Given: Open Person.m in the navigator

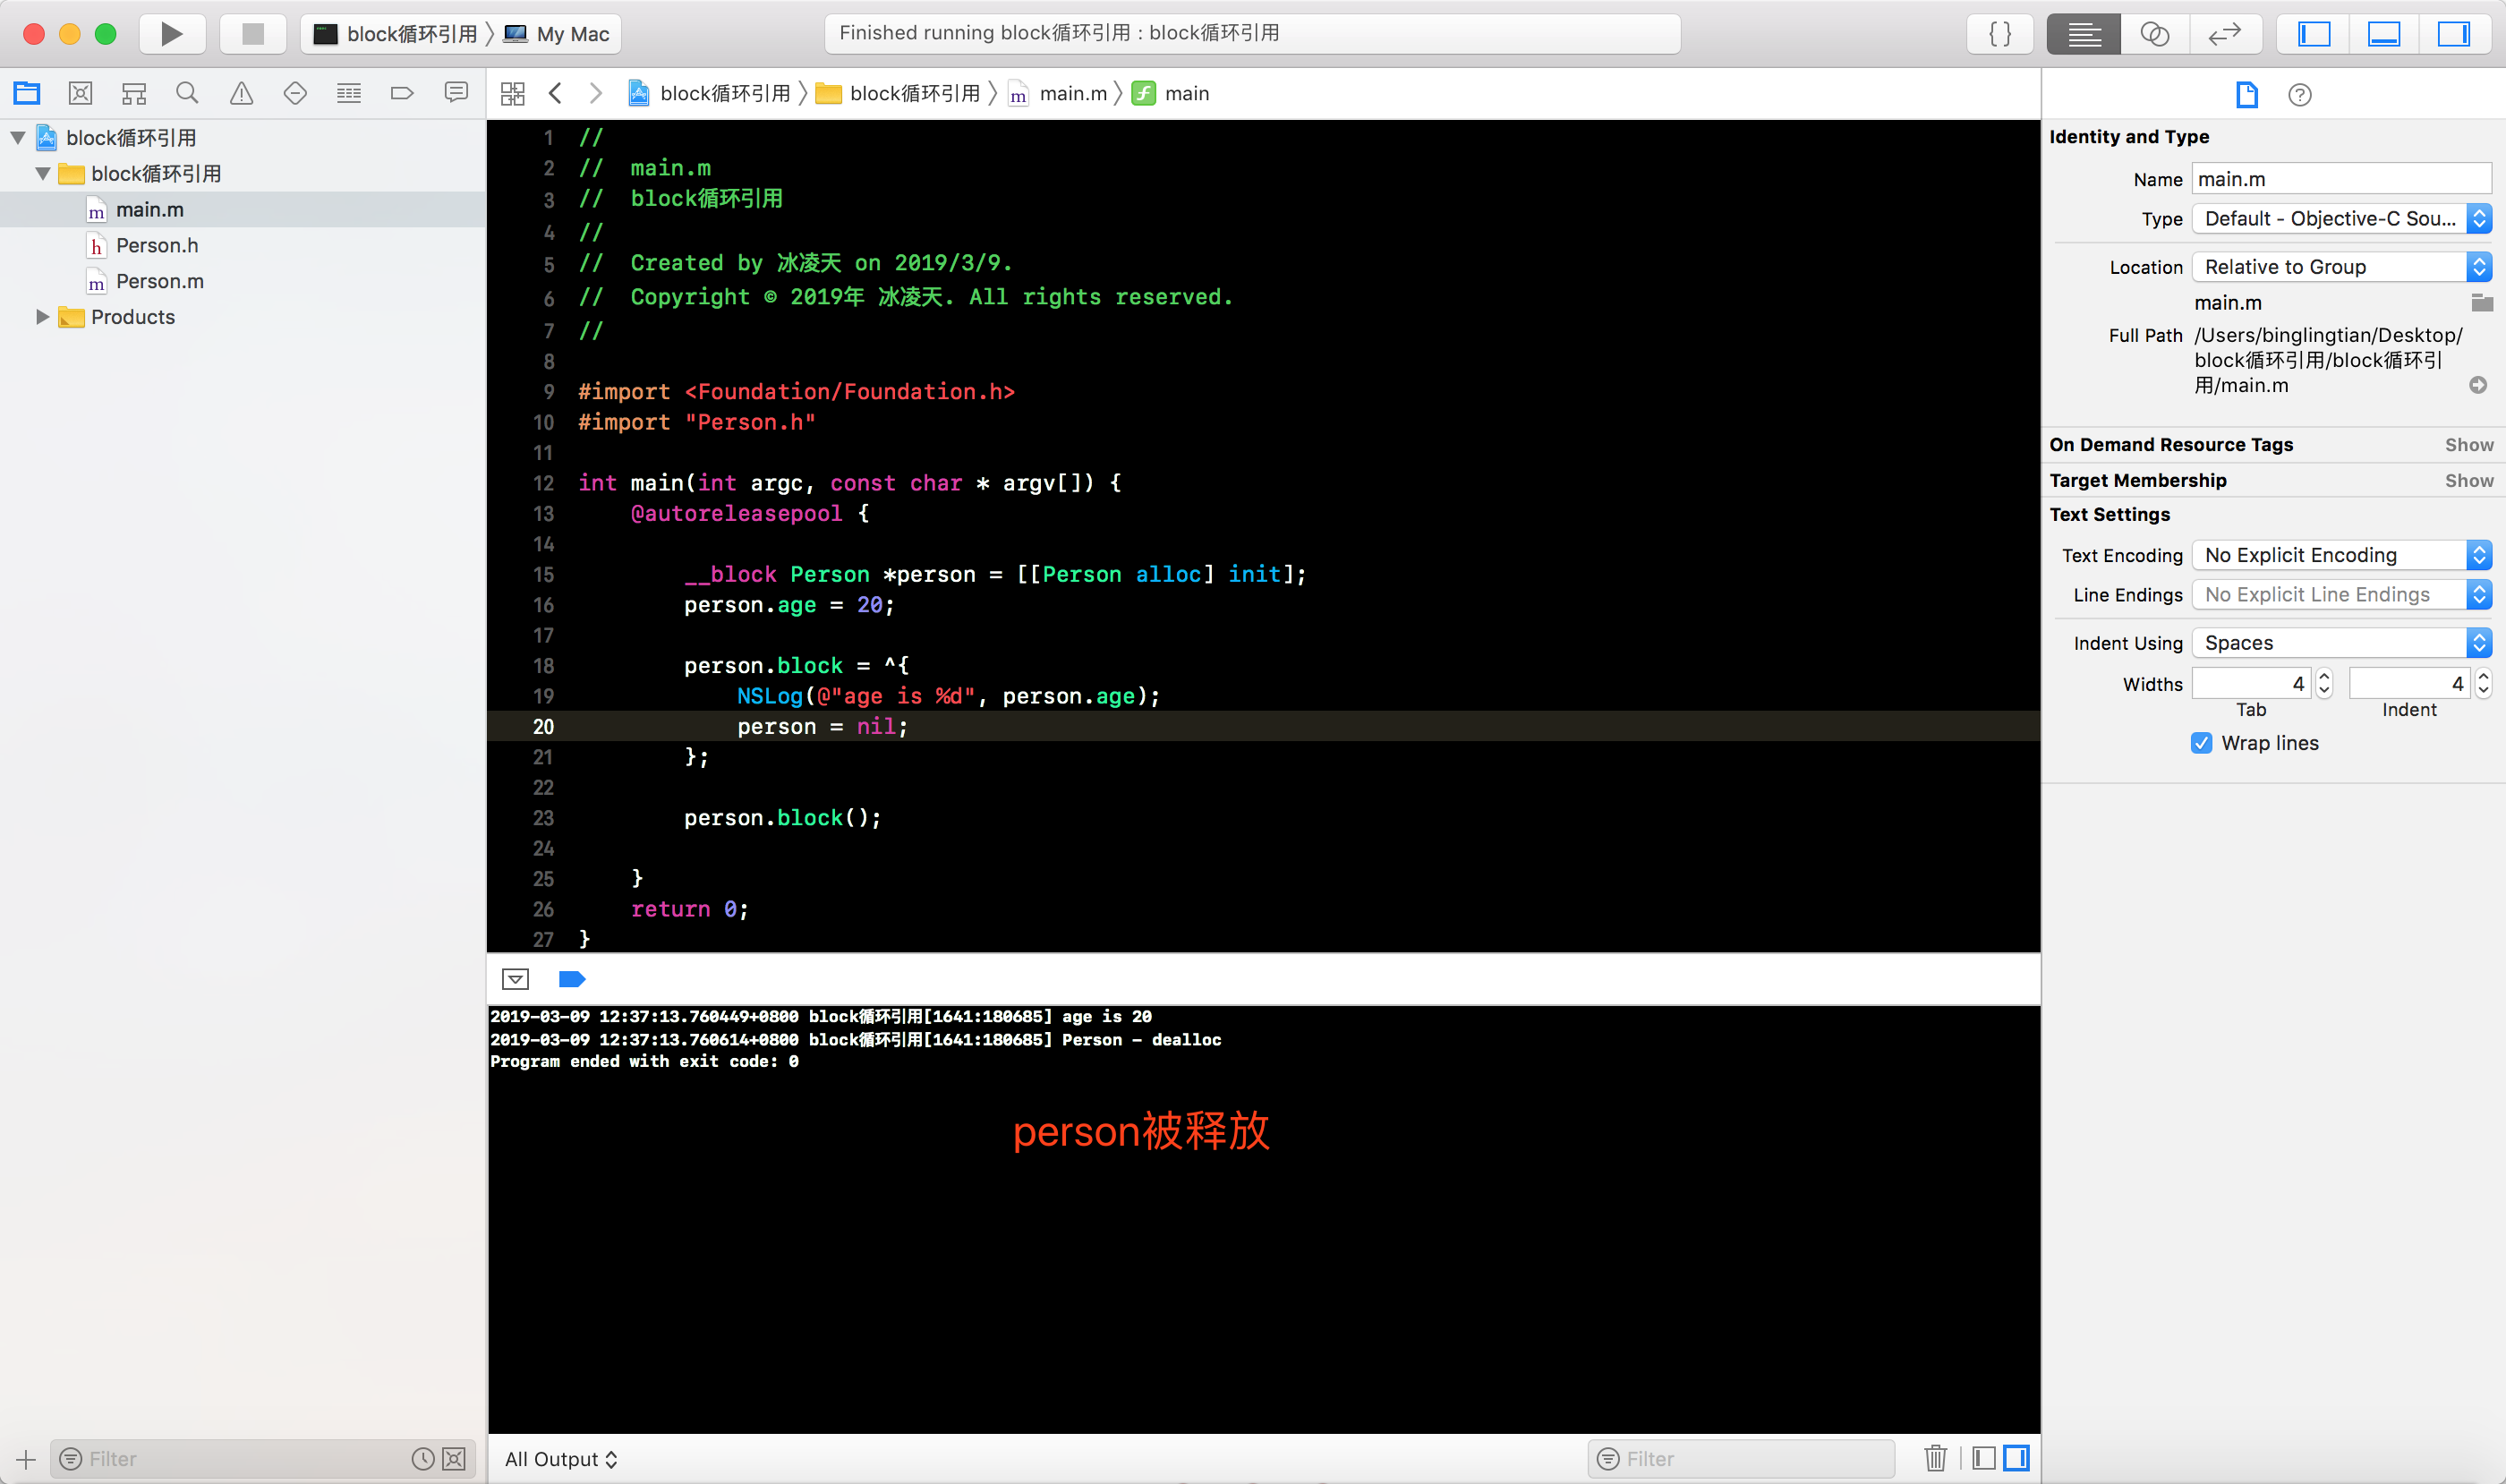Looking at the screenshot, I should click(x=160, y=282).
